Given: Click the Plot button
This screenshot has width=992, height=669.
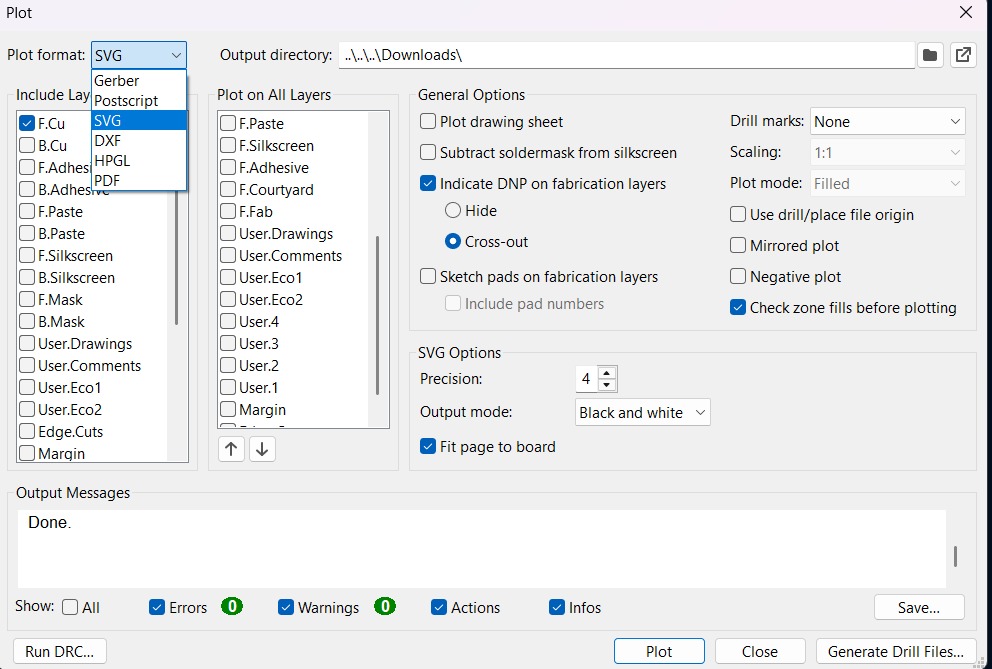Looking at the screenshot, I should pos(659,651).
